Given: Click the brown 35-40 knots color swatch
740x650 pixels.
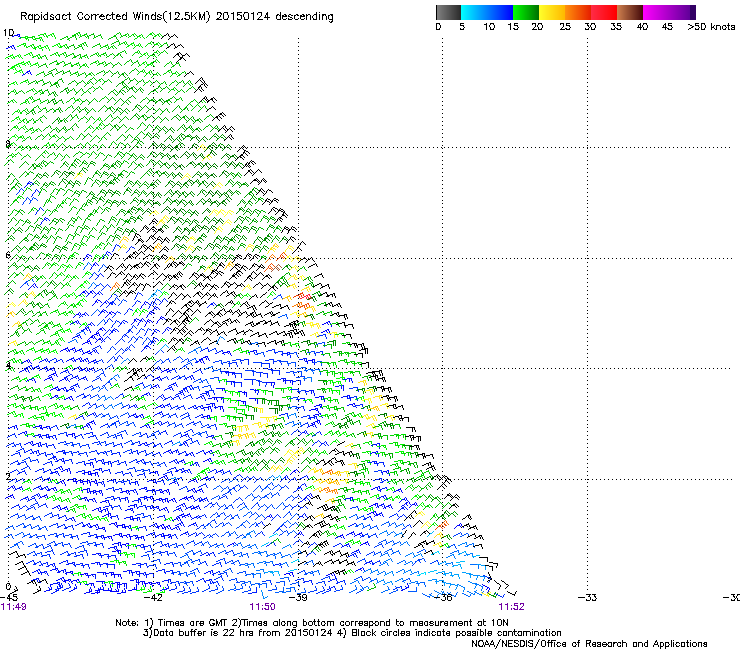Looking at the screenshot, I should tap(630, 12).
